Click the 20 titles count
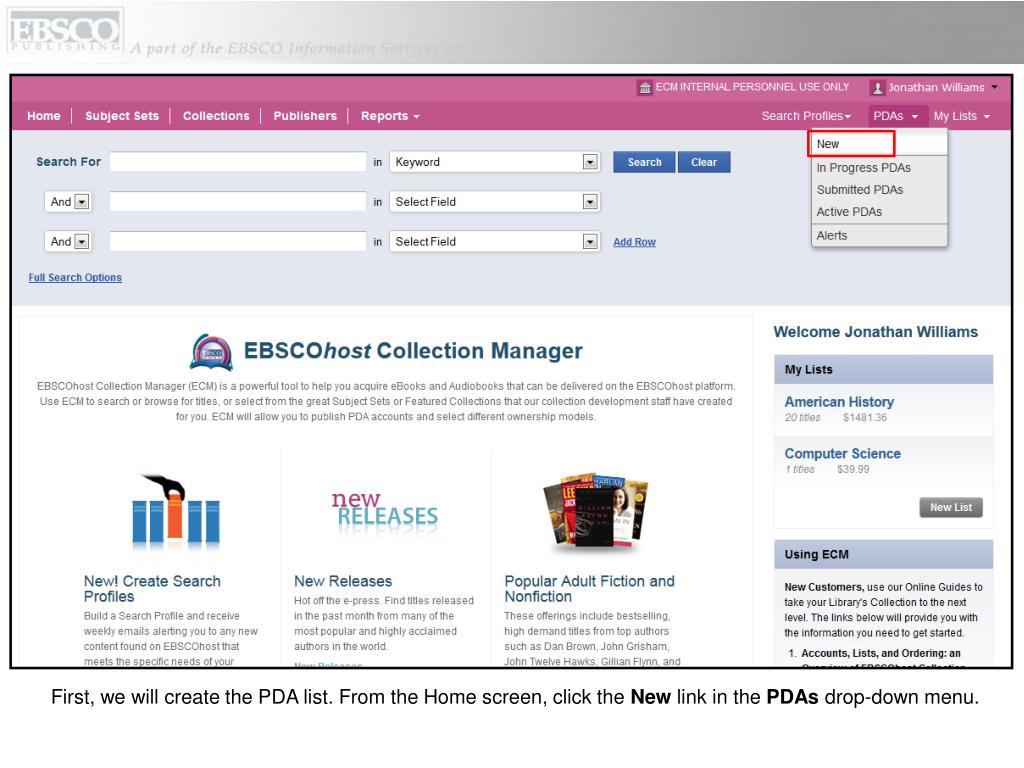 click(x=802, y=417)
